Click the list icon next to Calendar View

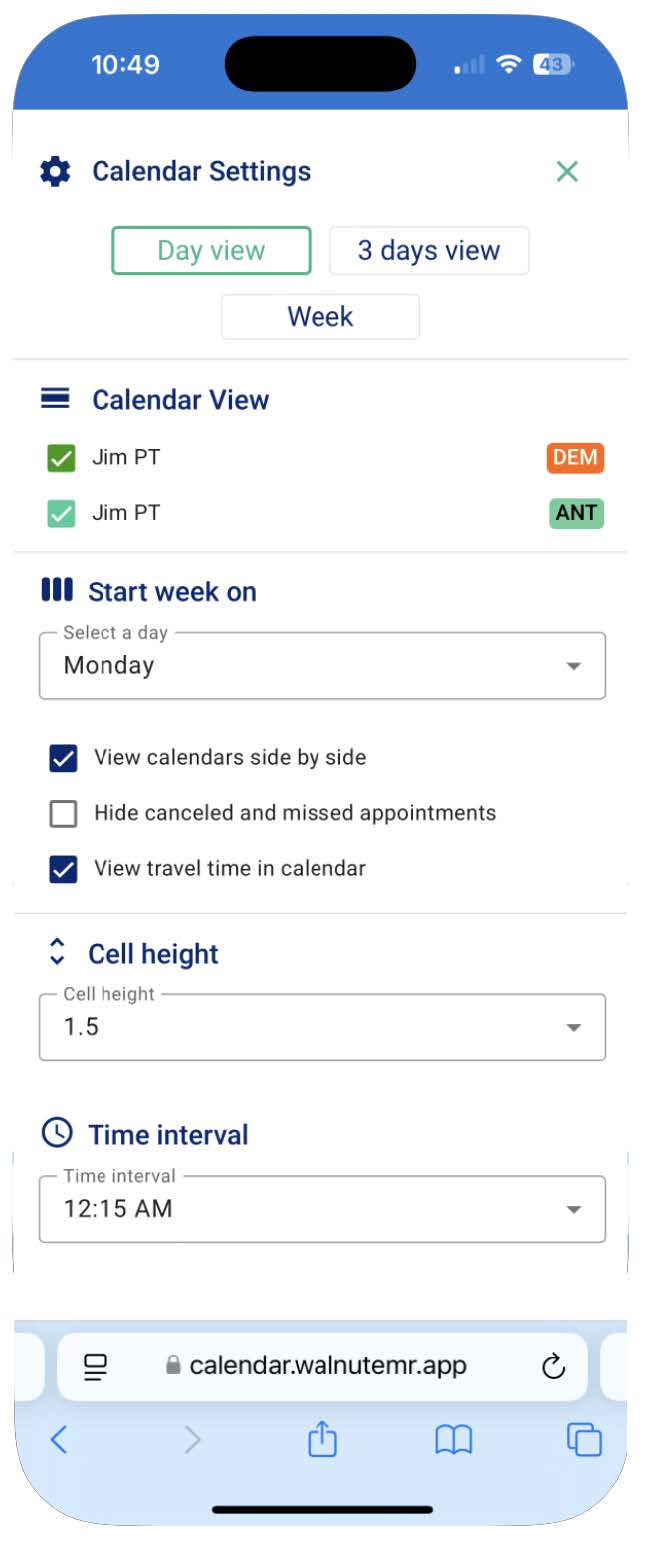[58, 398]
